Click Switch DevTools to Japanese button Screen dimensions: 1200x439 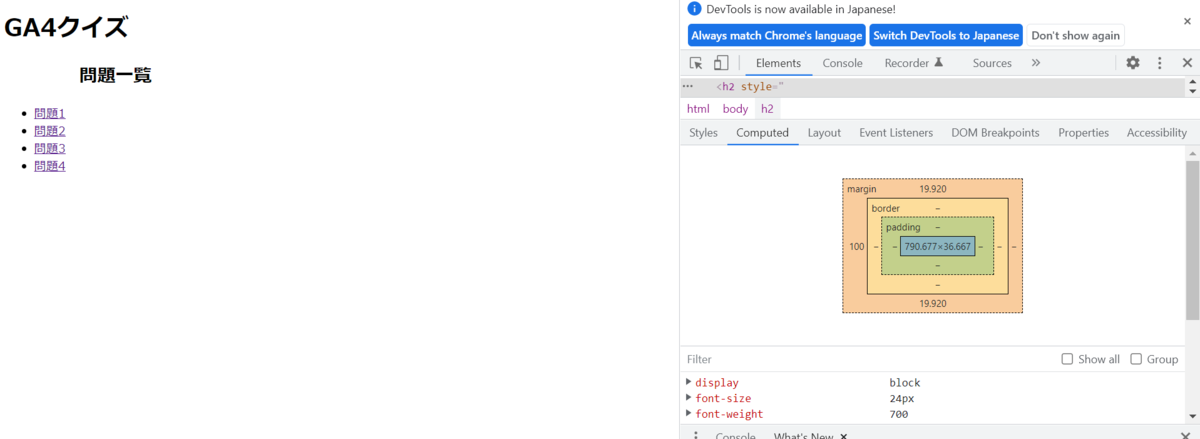click(946, 35)
